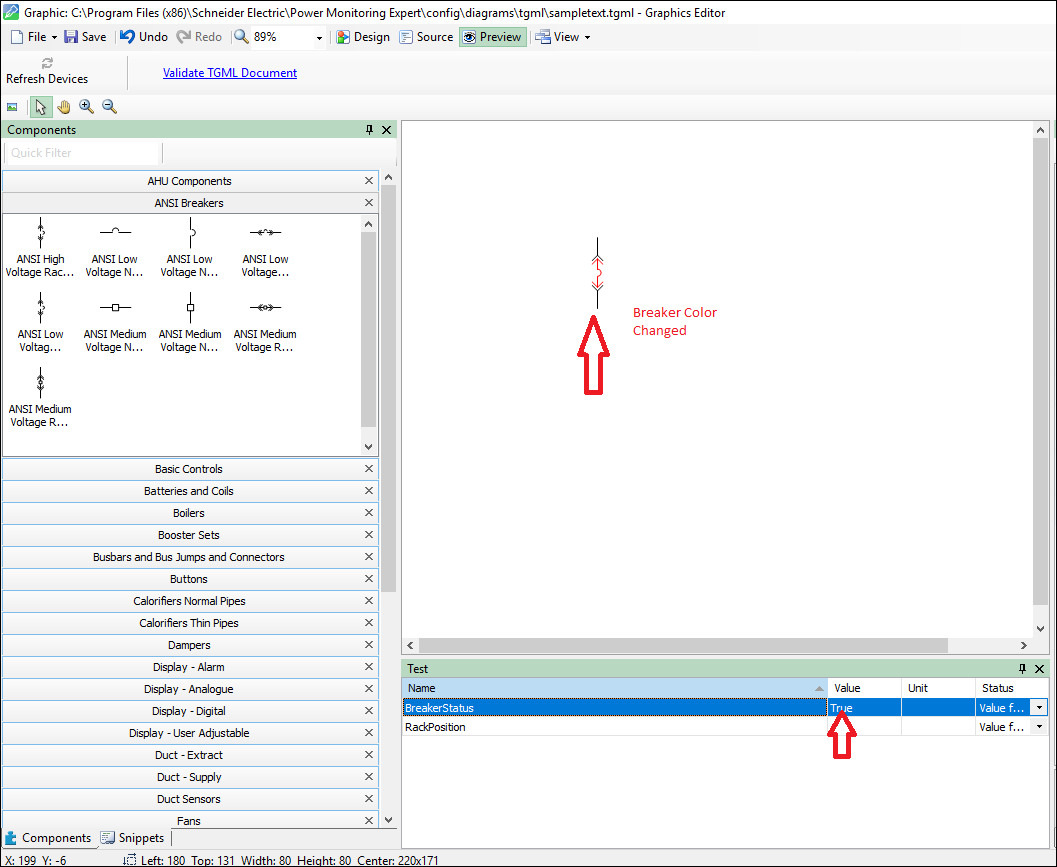
Task: Open the BreakerStatus status dropdown arrow
Action: (x=1040, y=708)
